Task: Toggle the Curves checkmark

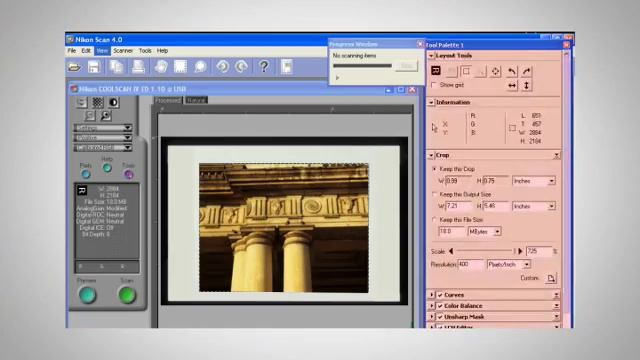Action: [x=440, y=295]
